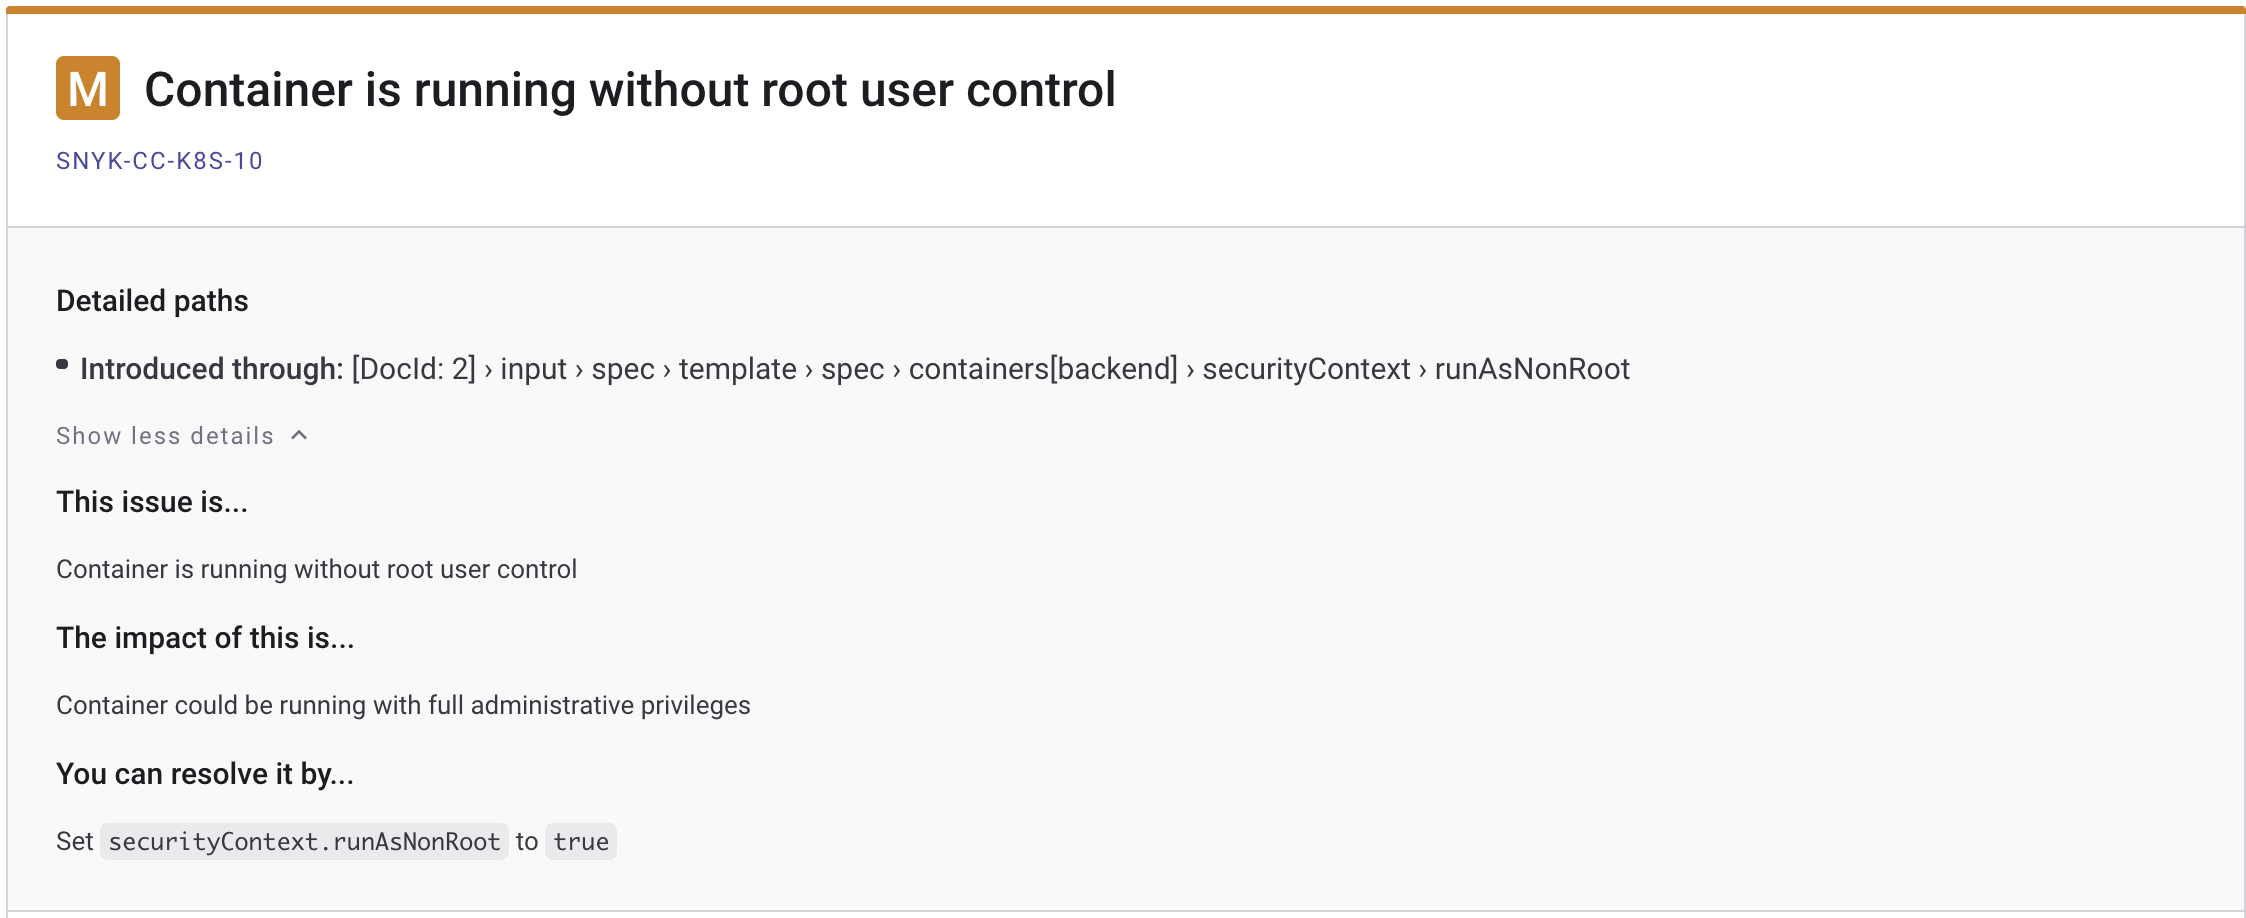
Task: Click the [DocId: 2] path segment
Action: click(x=414, y=369)
